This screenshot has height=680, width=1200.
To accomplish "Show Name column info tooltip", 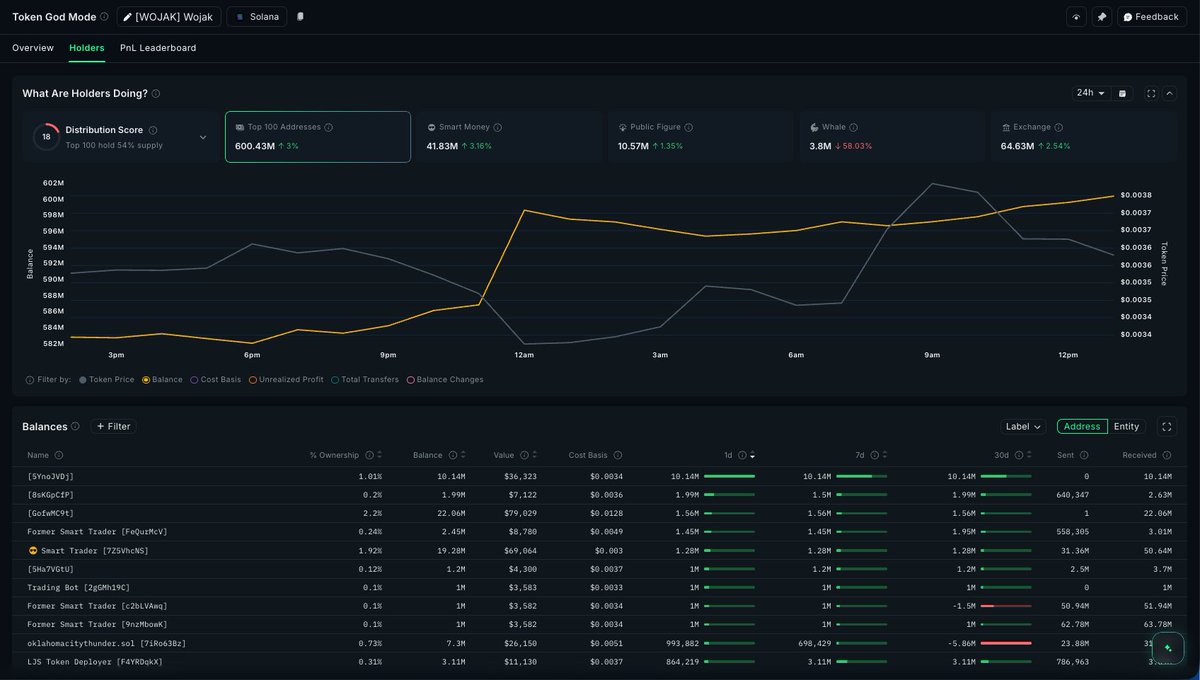I will tap(59, 455).
